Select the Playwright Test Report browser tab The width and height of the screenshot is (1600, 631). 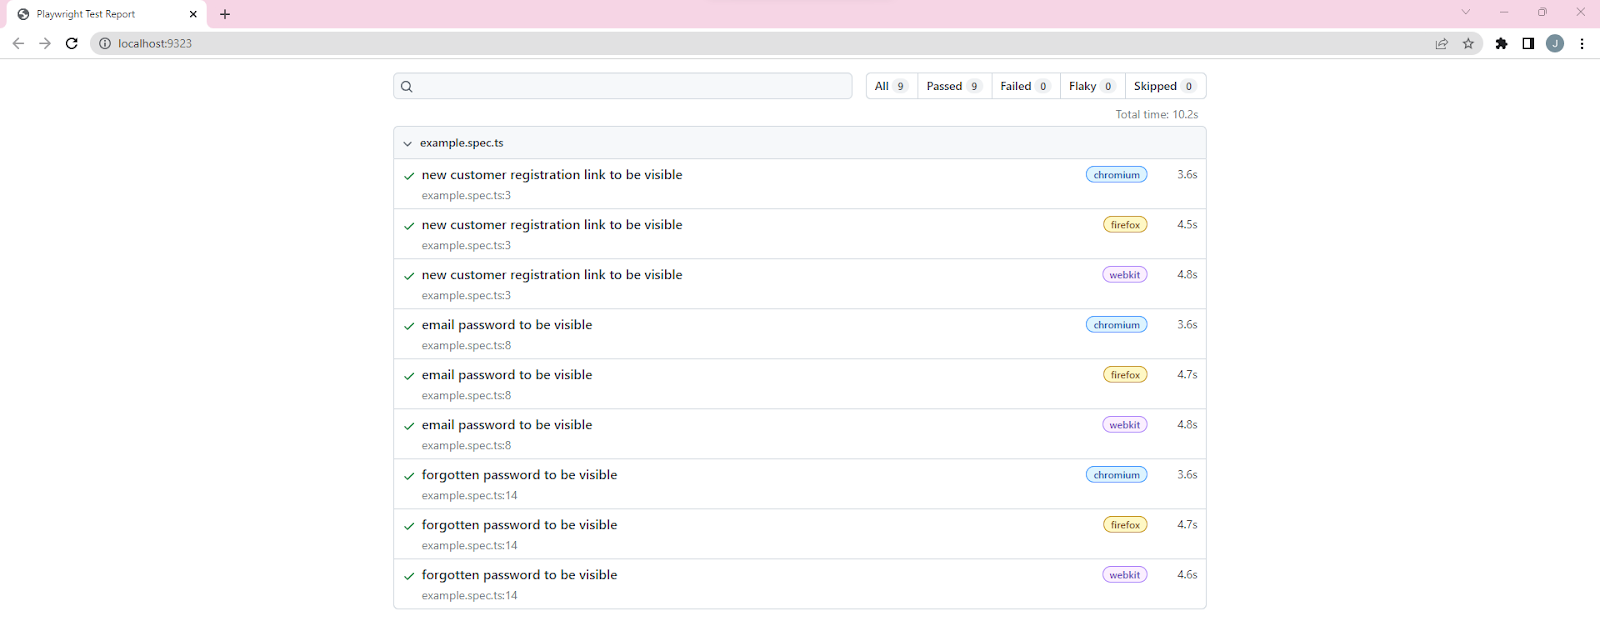click(x=105, y=14)
